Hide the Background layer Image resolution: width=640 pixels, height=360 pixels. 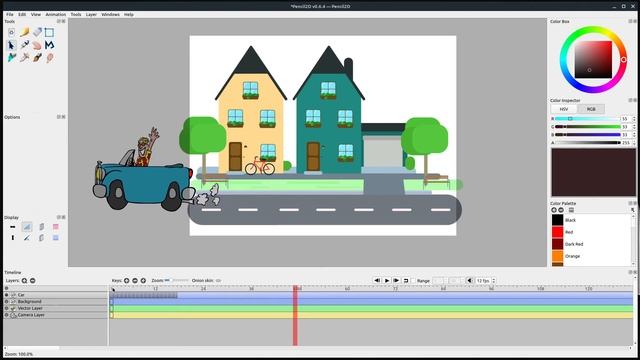coord(7,301)
